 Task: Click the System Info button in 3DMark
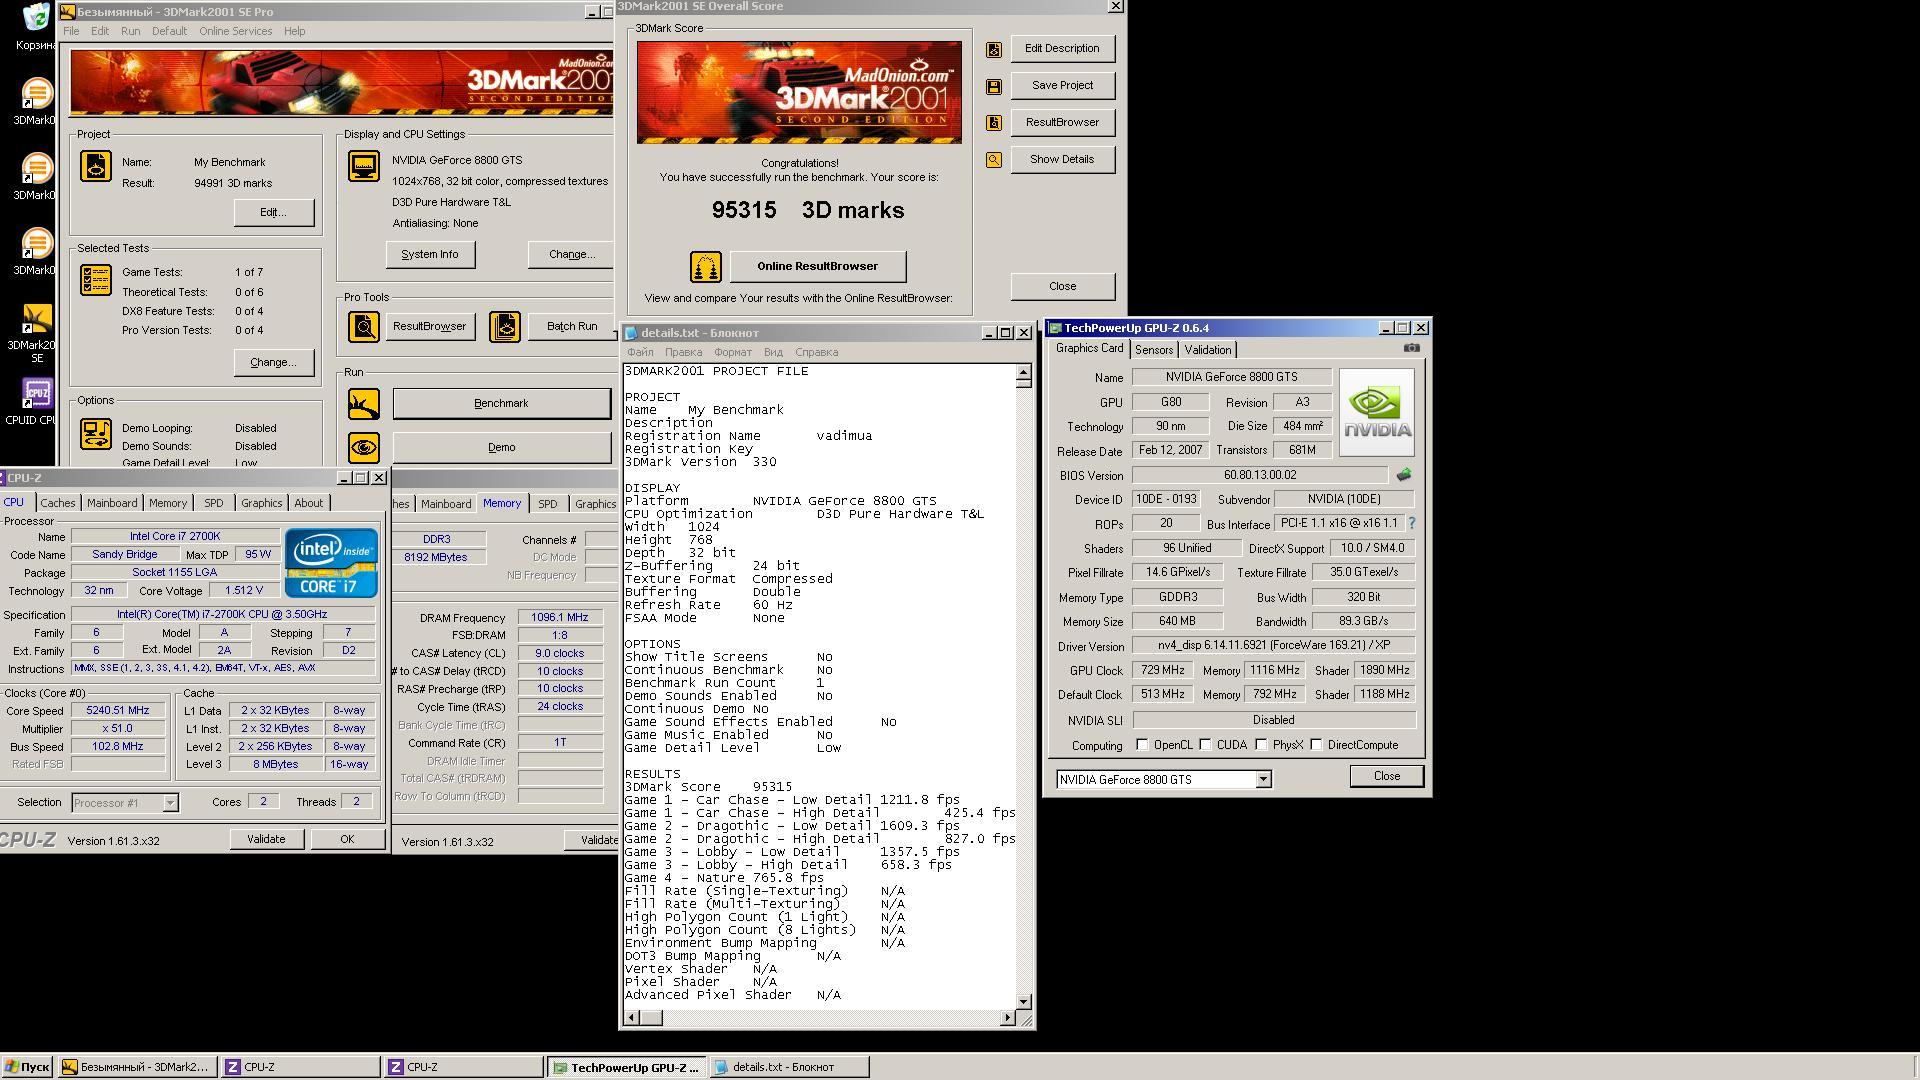tap(430, 255)
